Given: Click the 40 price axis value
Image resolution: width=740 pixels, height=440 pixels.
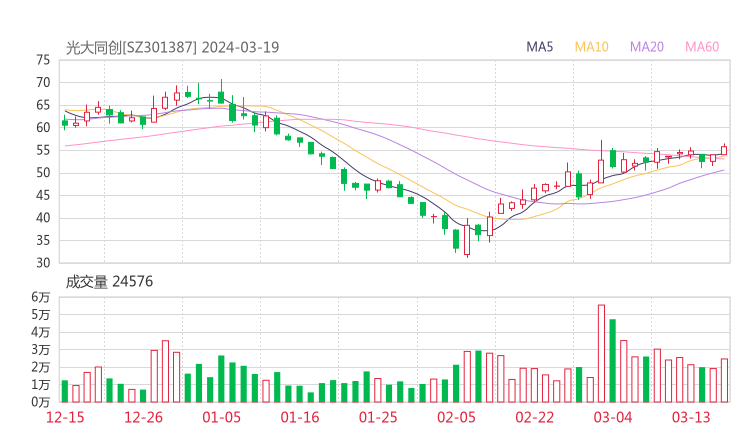Looking at the screenshot, I should (43, 218).
